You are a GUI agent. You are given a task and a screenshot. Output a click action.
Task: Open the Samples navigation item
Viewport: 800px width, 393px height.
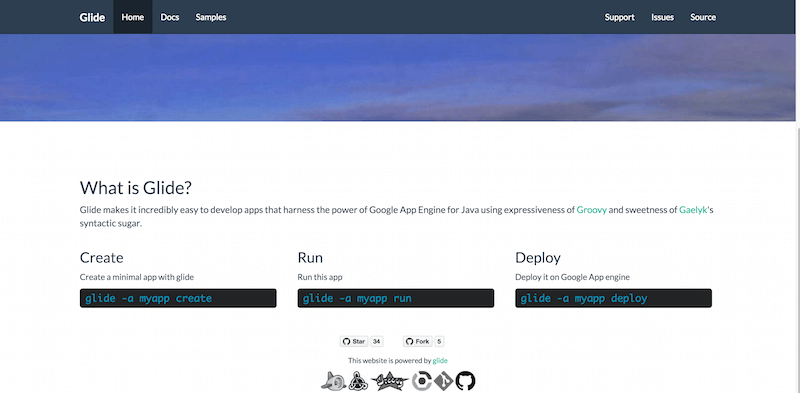click(211, 17)
